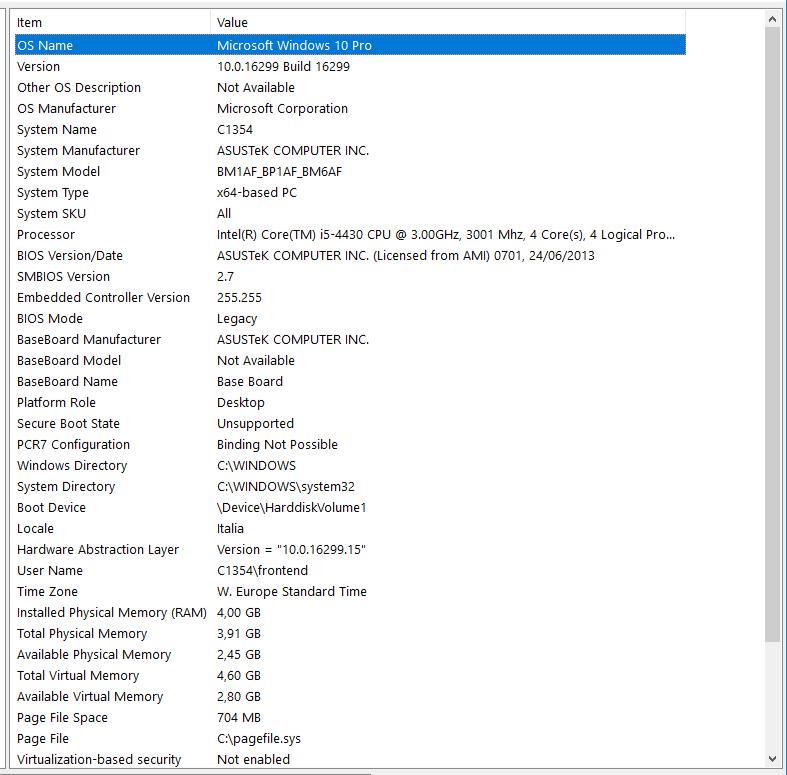The image size is (787, 775).
Task: Click the scrollbar up arrow
Action: [x=772, y=20]
